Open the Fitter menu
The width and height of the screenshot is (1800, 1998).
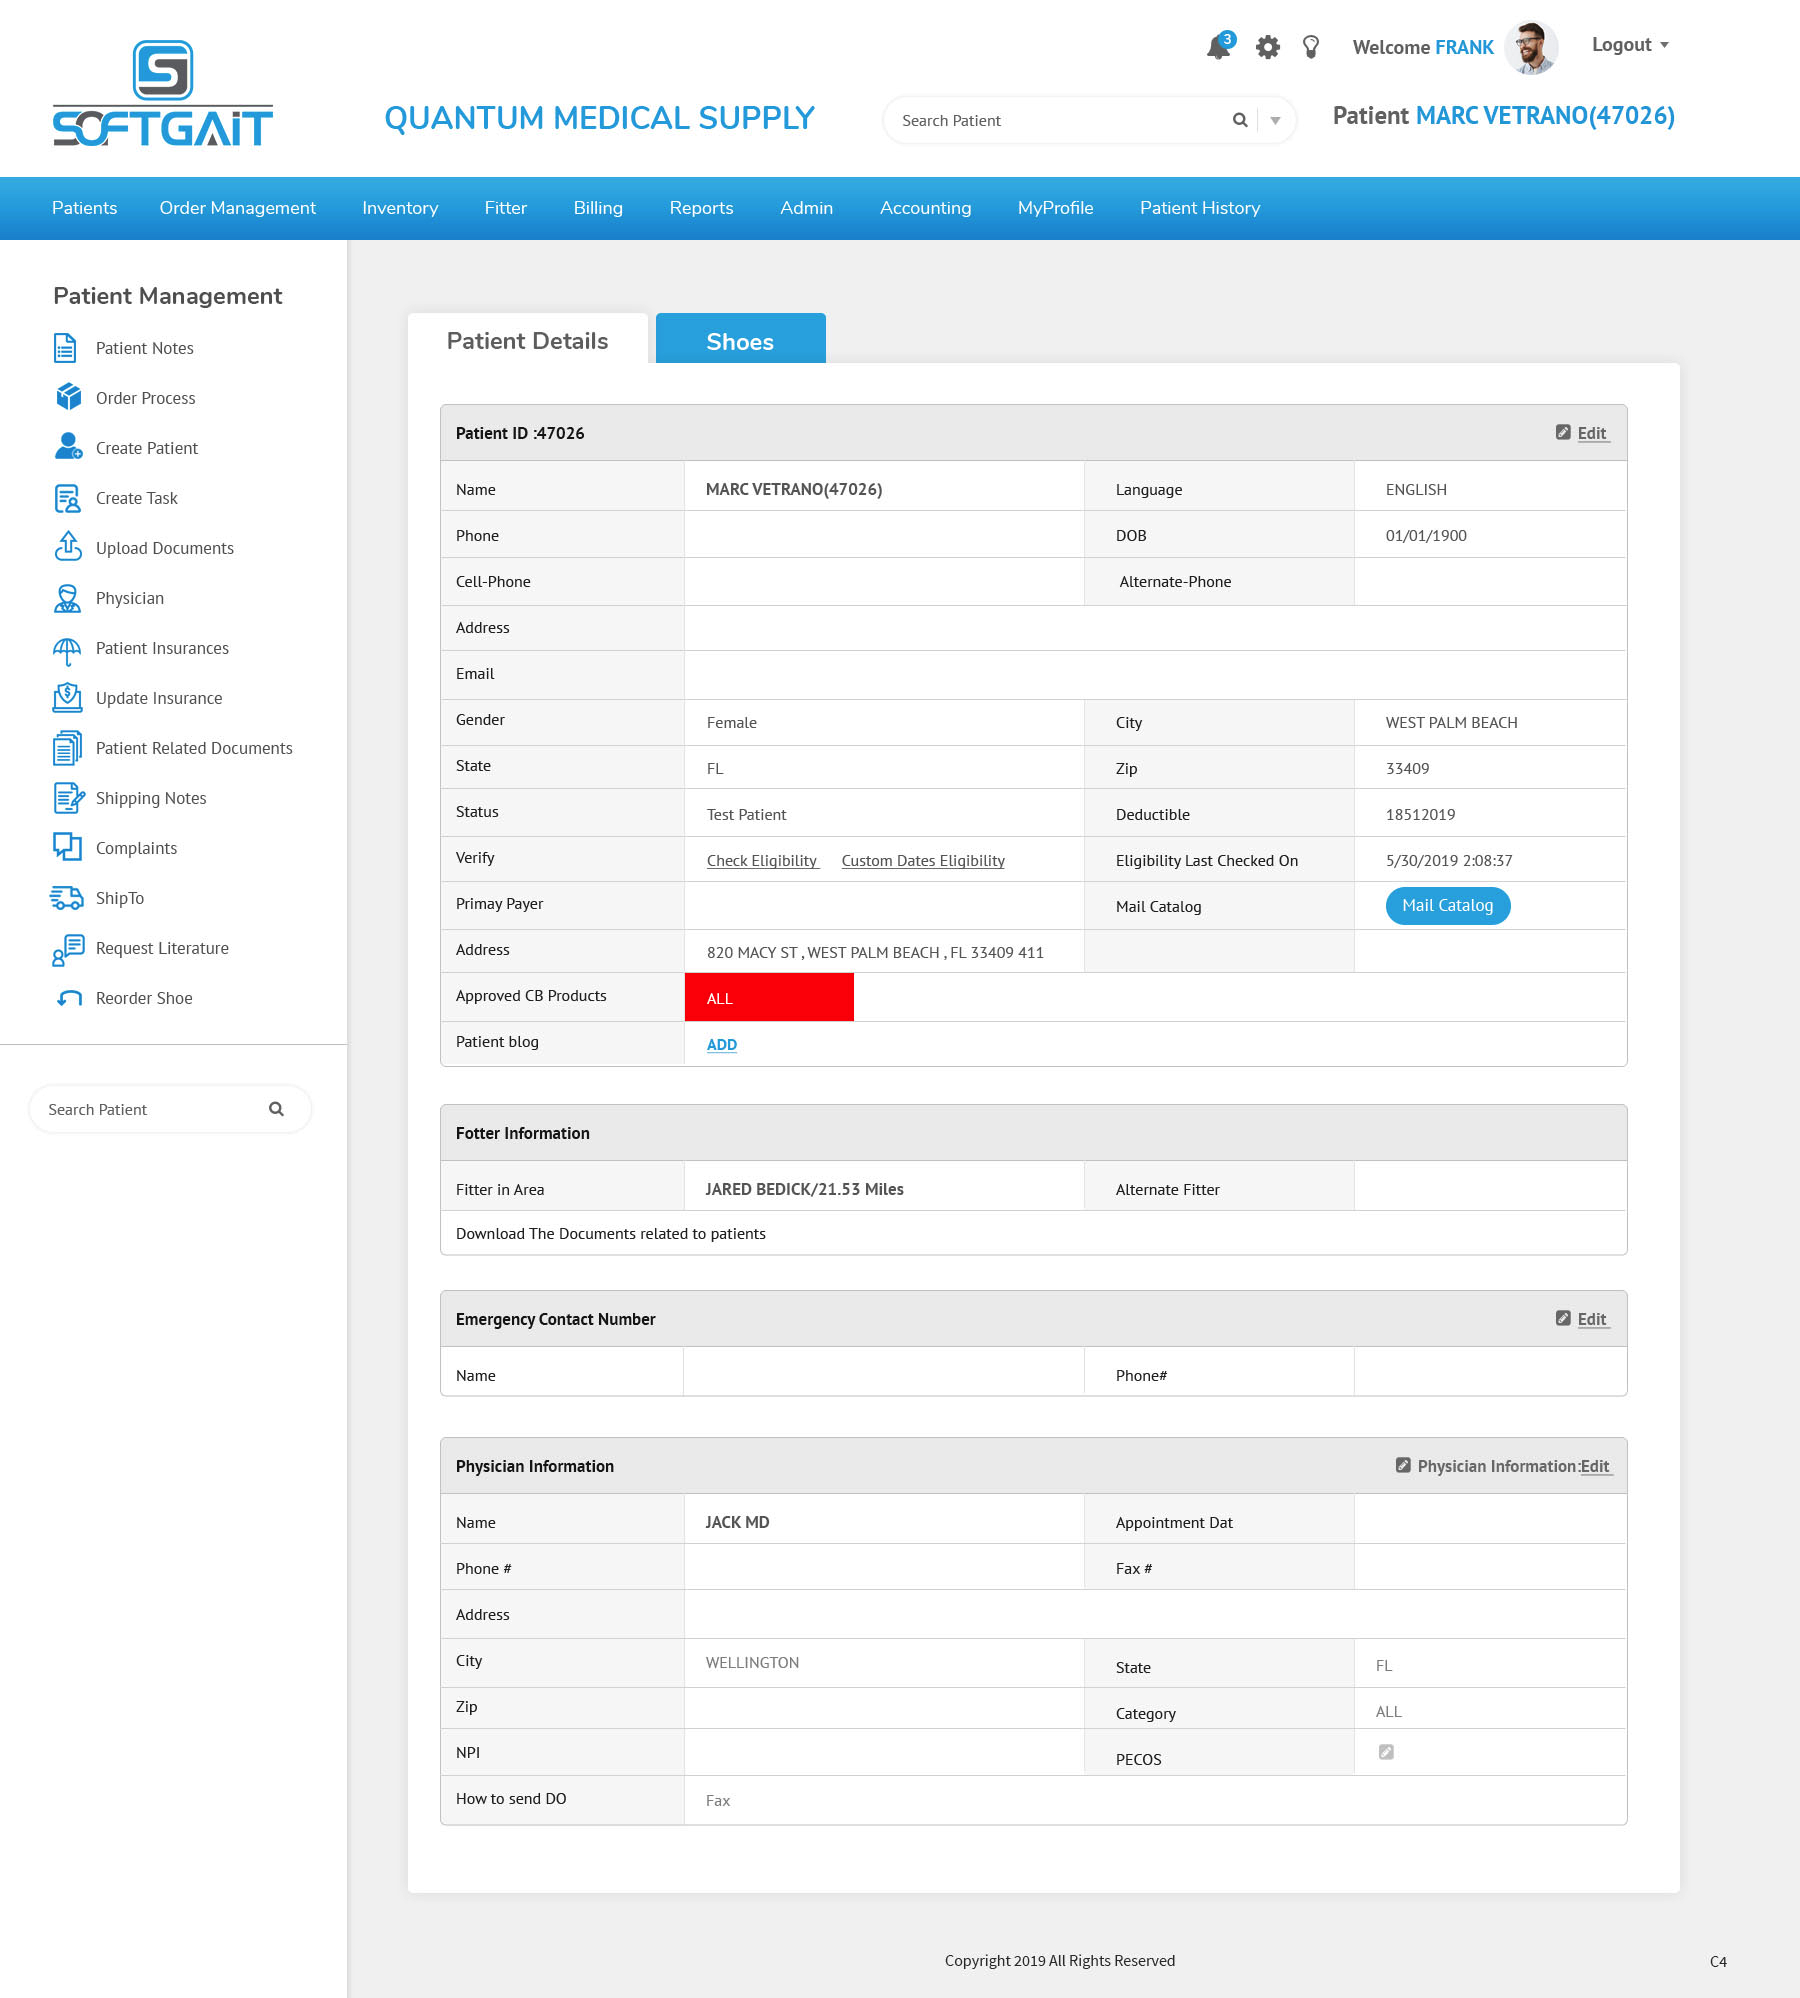click(506, 208)
